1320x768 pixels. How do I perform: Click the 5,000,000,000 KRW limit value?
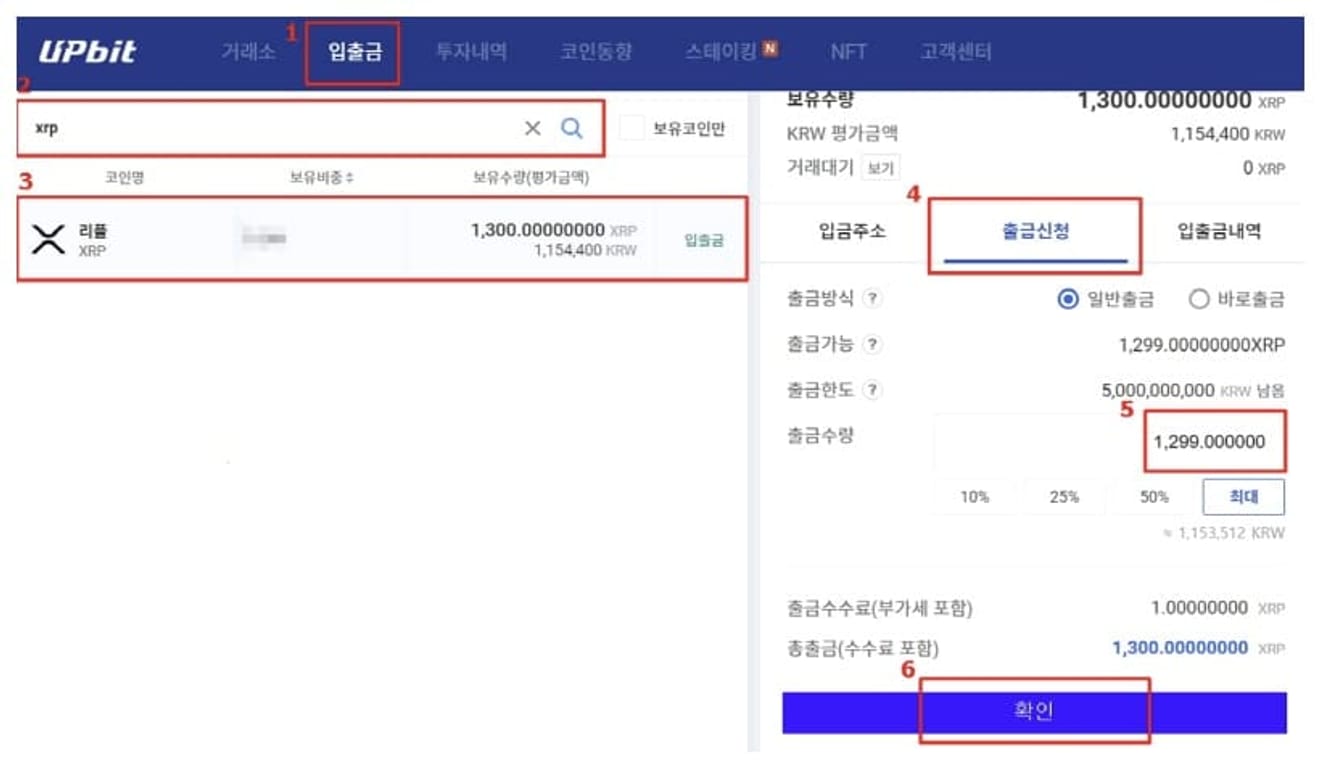click(1193, 391)
